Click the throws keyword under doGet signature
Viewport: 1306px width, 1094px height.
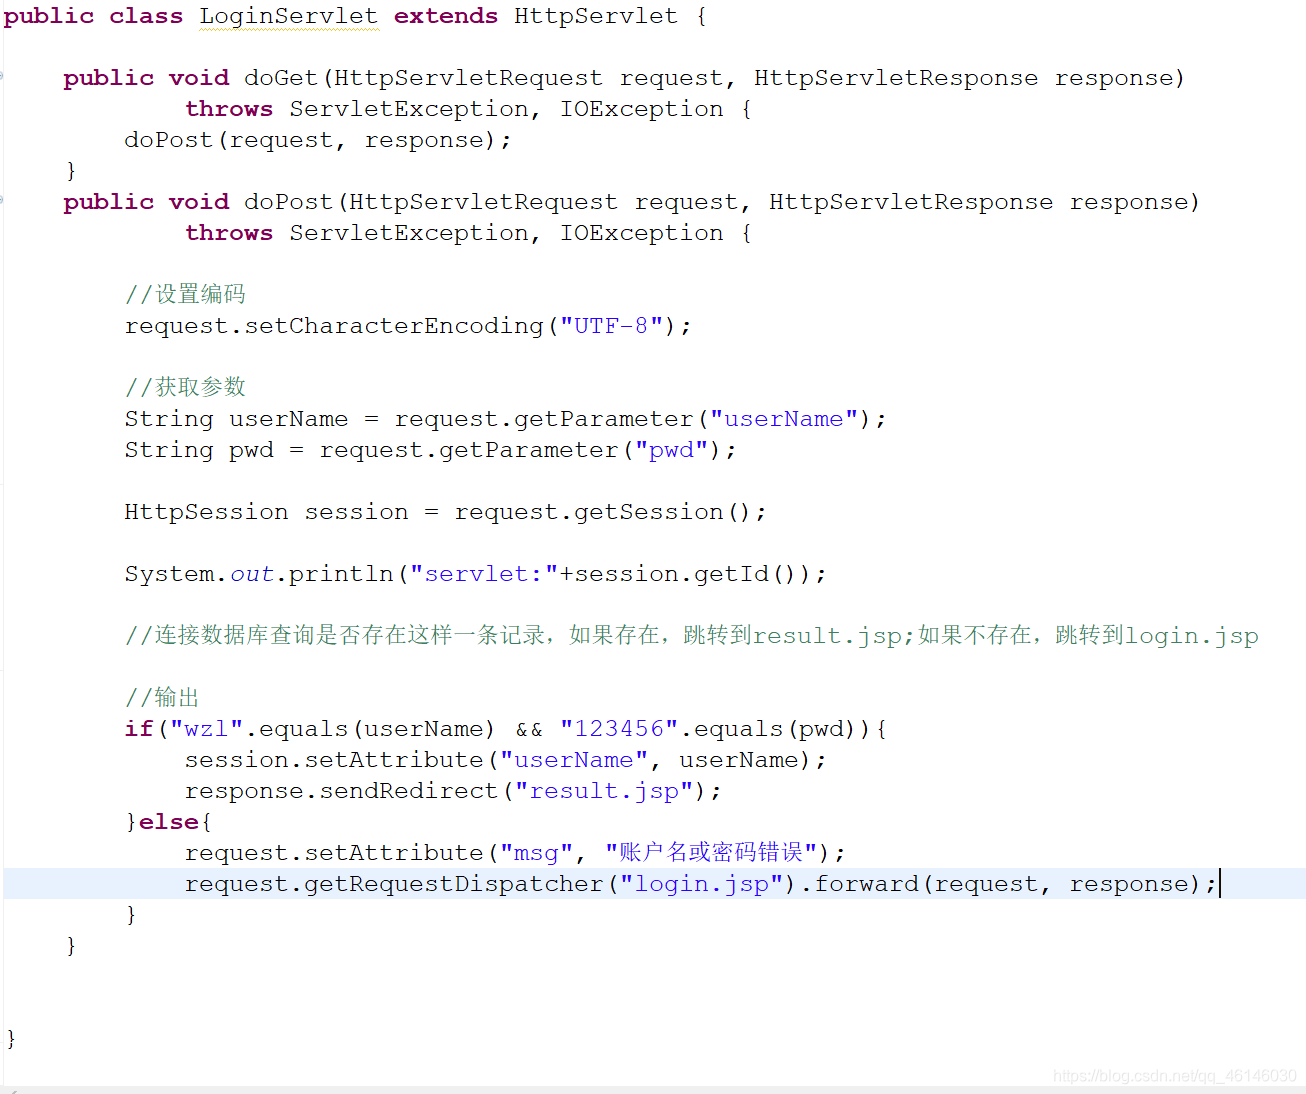229,109
